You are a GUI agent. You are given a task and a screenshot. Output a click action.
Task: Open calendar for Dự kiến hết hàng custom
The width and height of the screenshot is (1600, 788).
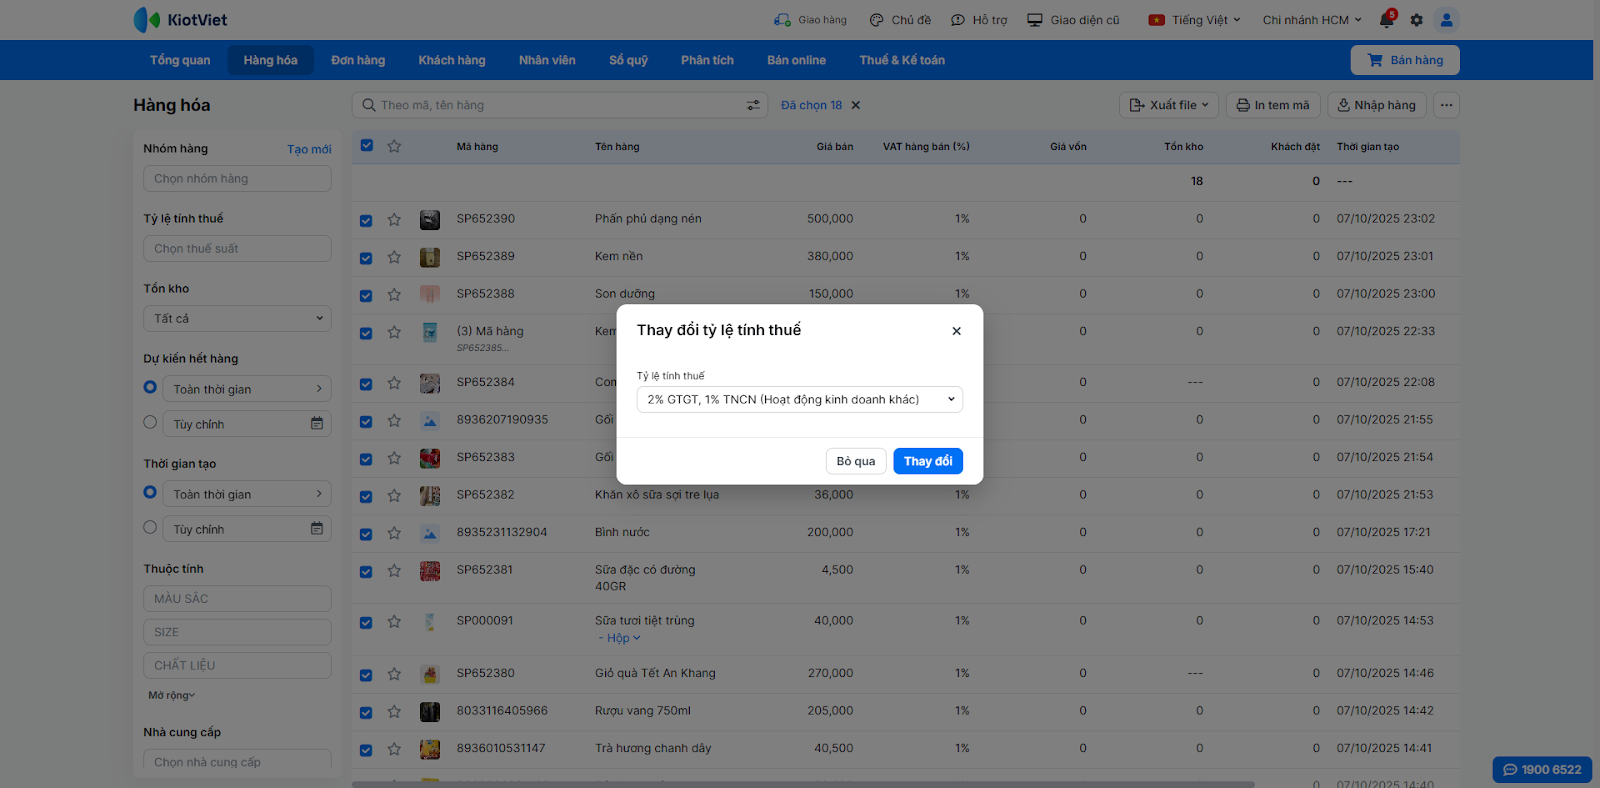point(317,424)
